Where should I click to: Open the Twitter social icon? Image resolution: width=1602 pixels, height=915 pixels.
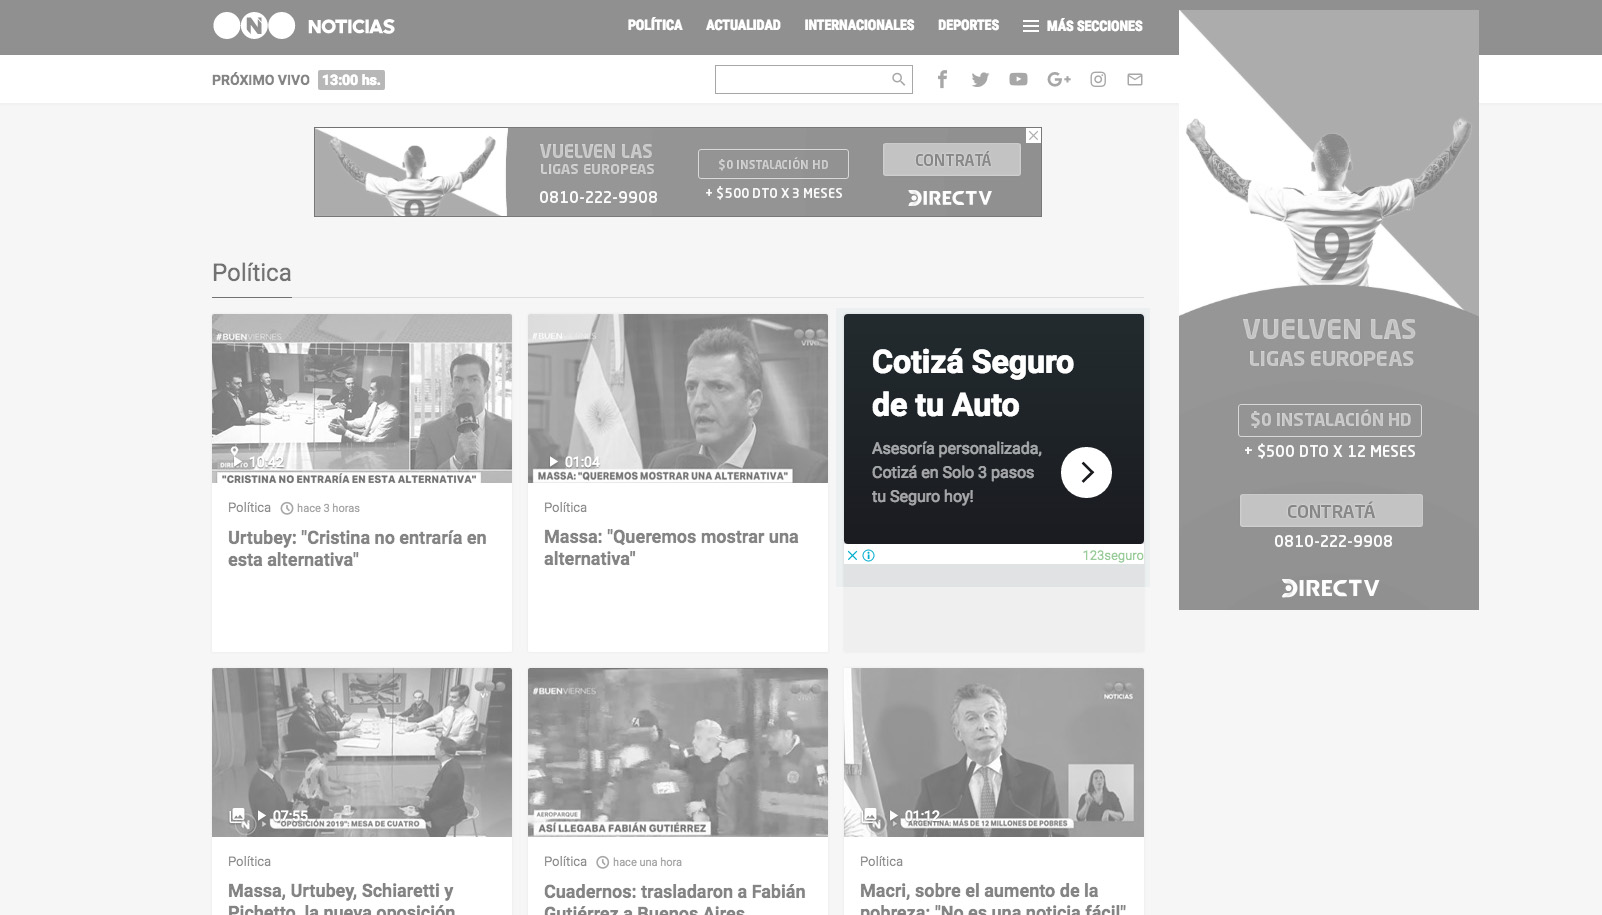pyautogui.click(x=980, y=80)
